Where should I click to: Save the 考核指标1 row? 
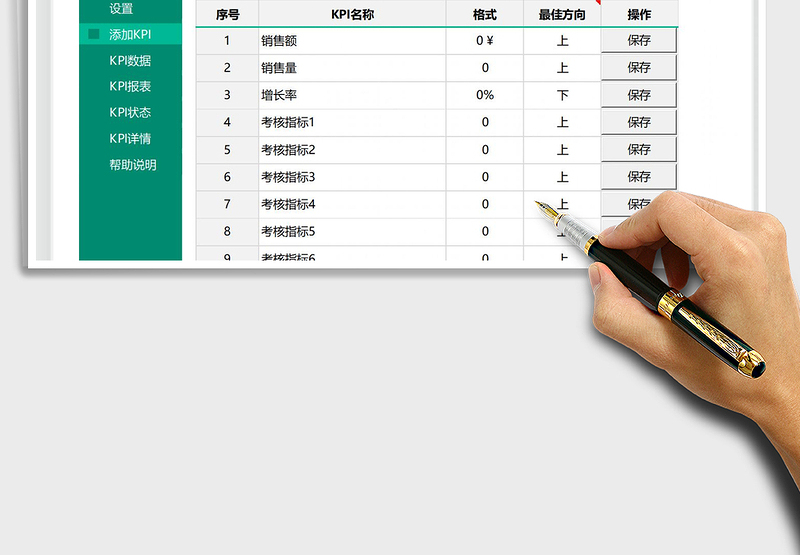coord(639,122)
